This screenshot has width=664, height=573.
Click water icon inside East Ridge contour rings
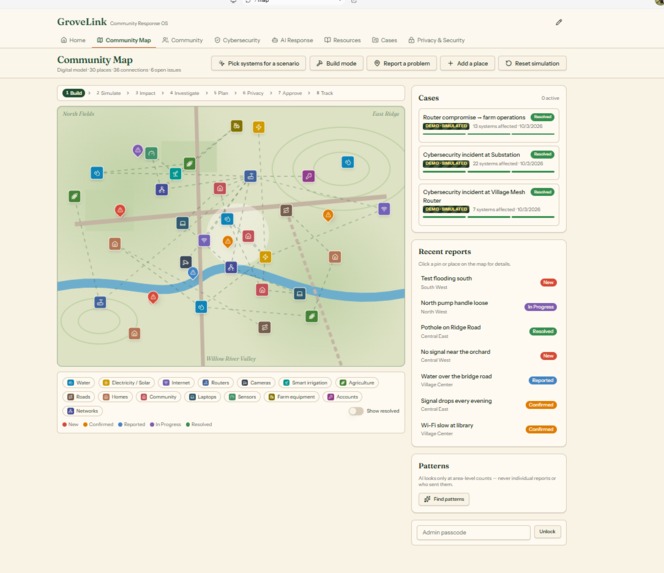pos(348,162)
